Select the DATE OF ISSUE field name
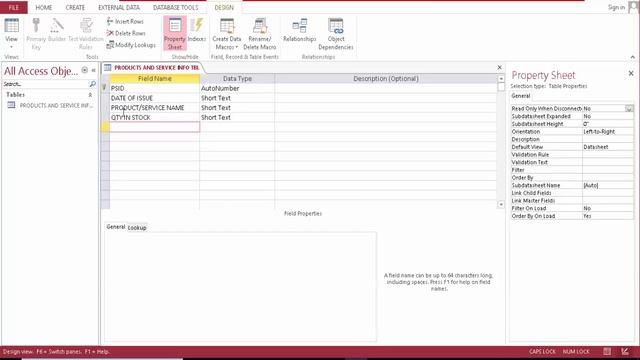 (x=155, y=98)
